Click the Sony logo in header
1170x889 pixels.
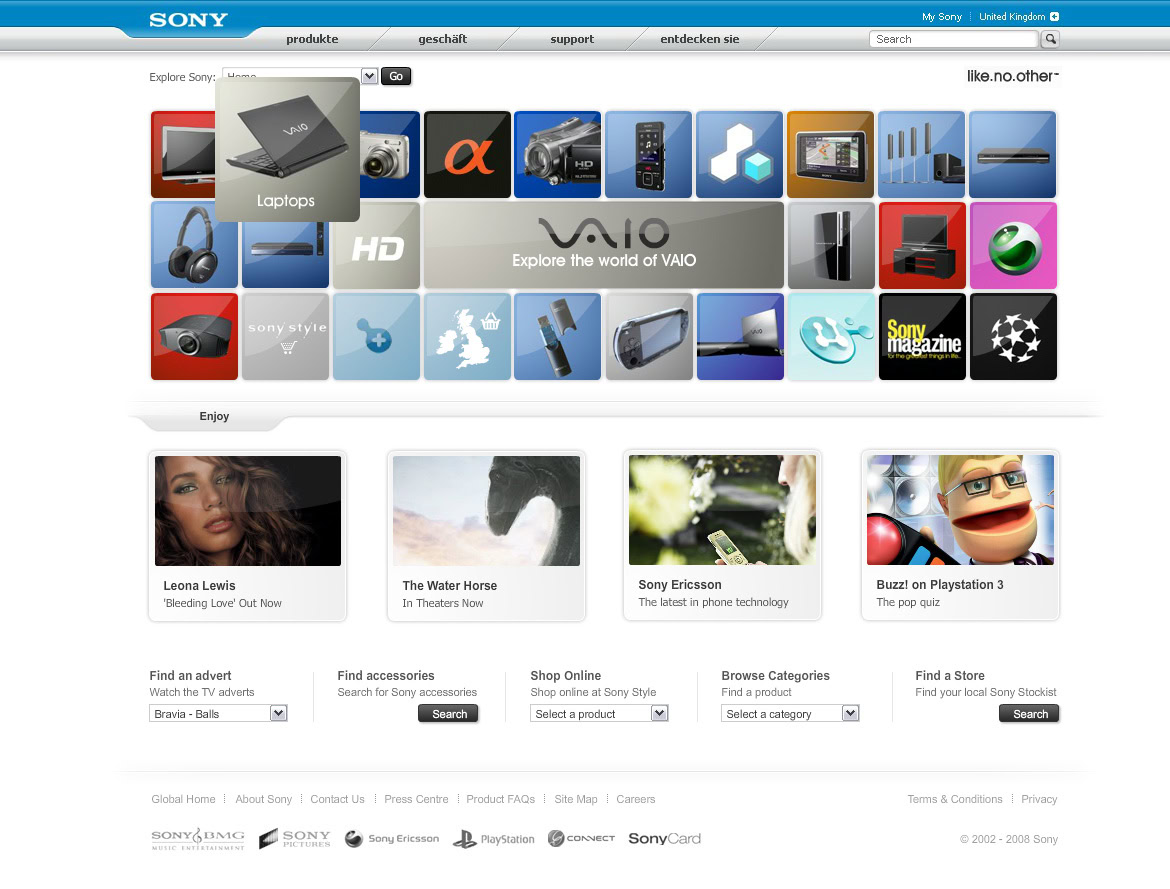pos(189,20)
